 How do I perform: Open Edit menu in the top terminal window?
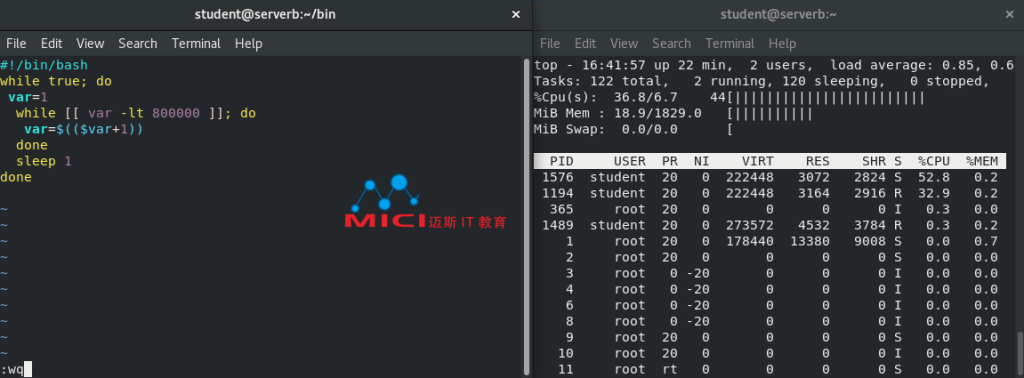coord(585,44)
